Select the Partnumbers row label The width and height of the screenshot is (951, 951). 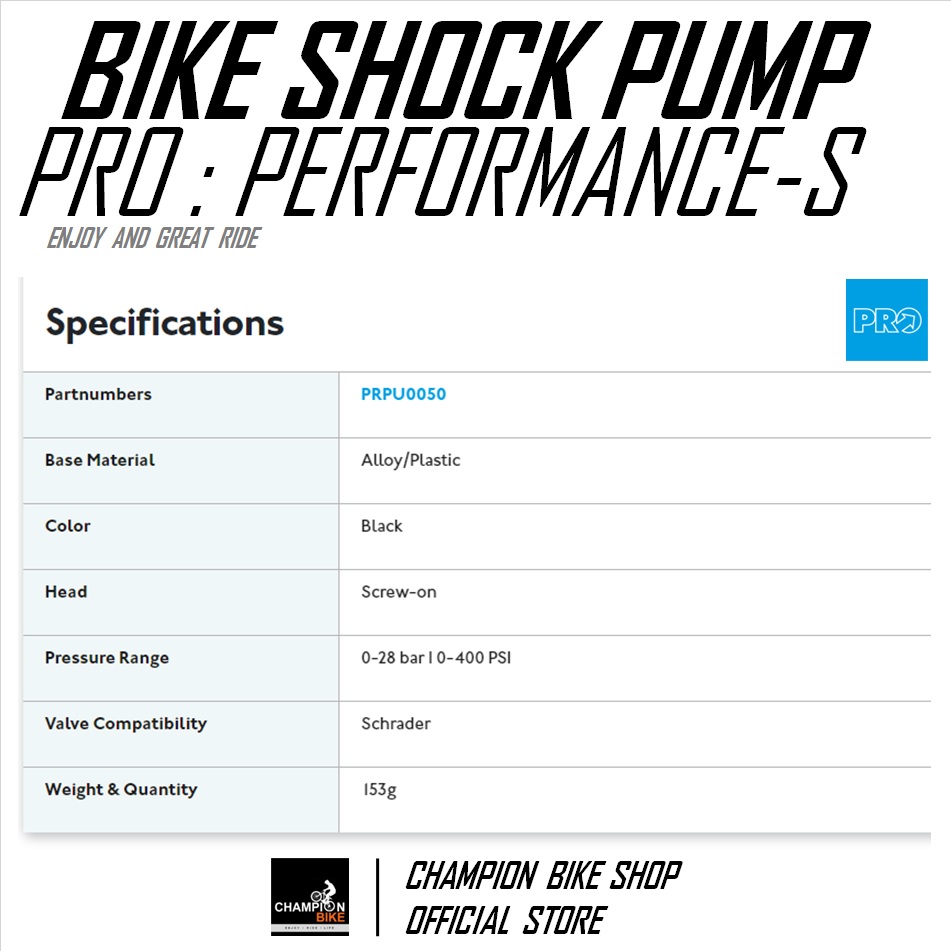(x=98, y=394)
